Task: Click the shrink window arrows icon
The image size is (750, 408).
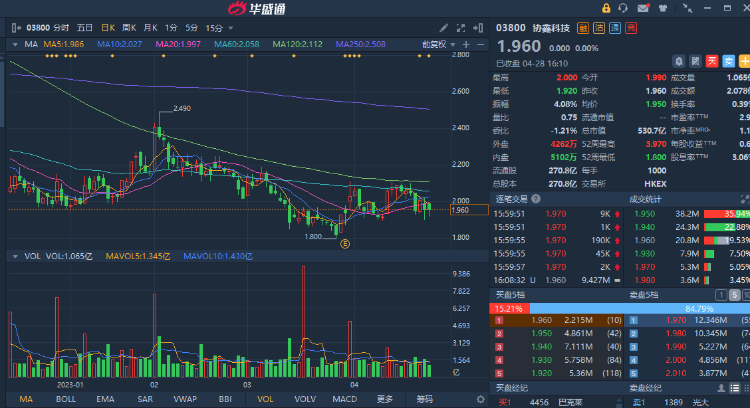Action: click(x=687, y=8)
